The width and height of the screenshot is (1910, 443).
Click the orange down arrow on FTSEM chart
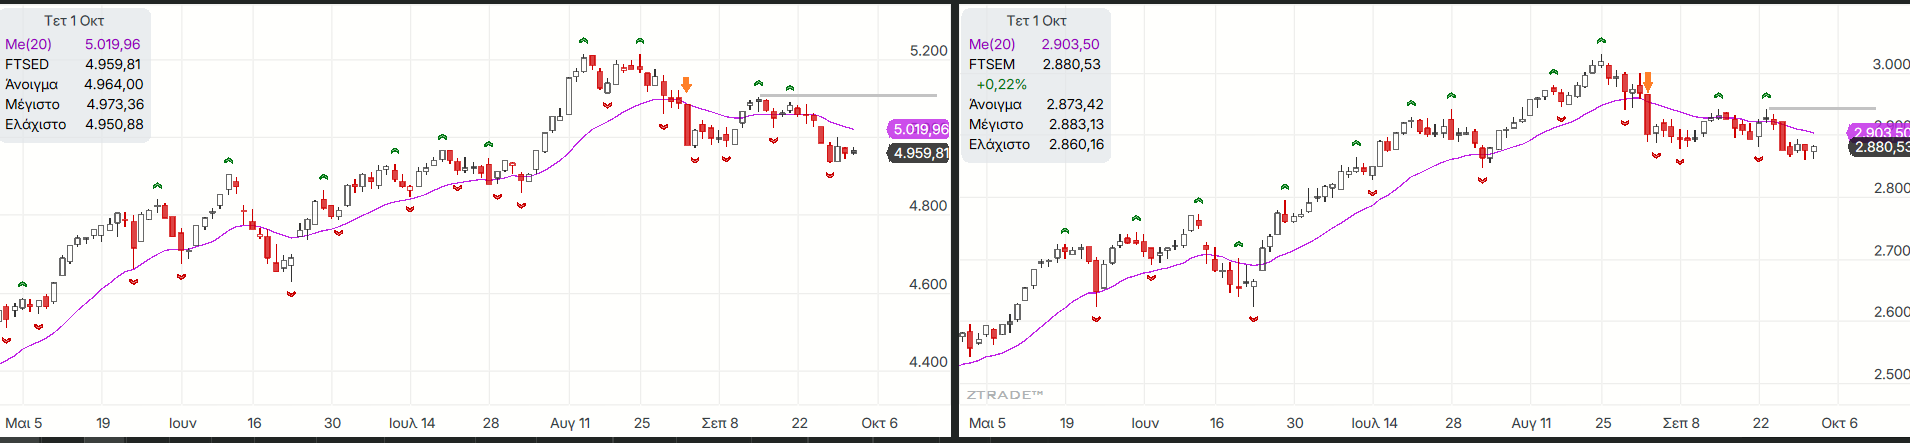pyautogui.click(x=1648, y=81)
